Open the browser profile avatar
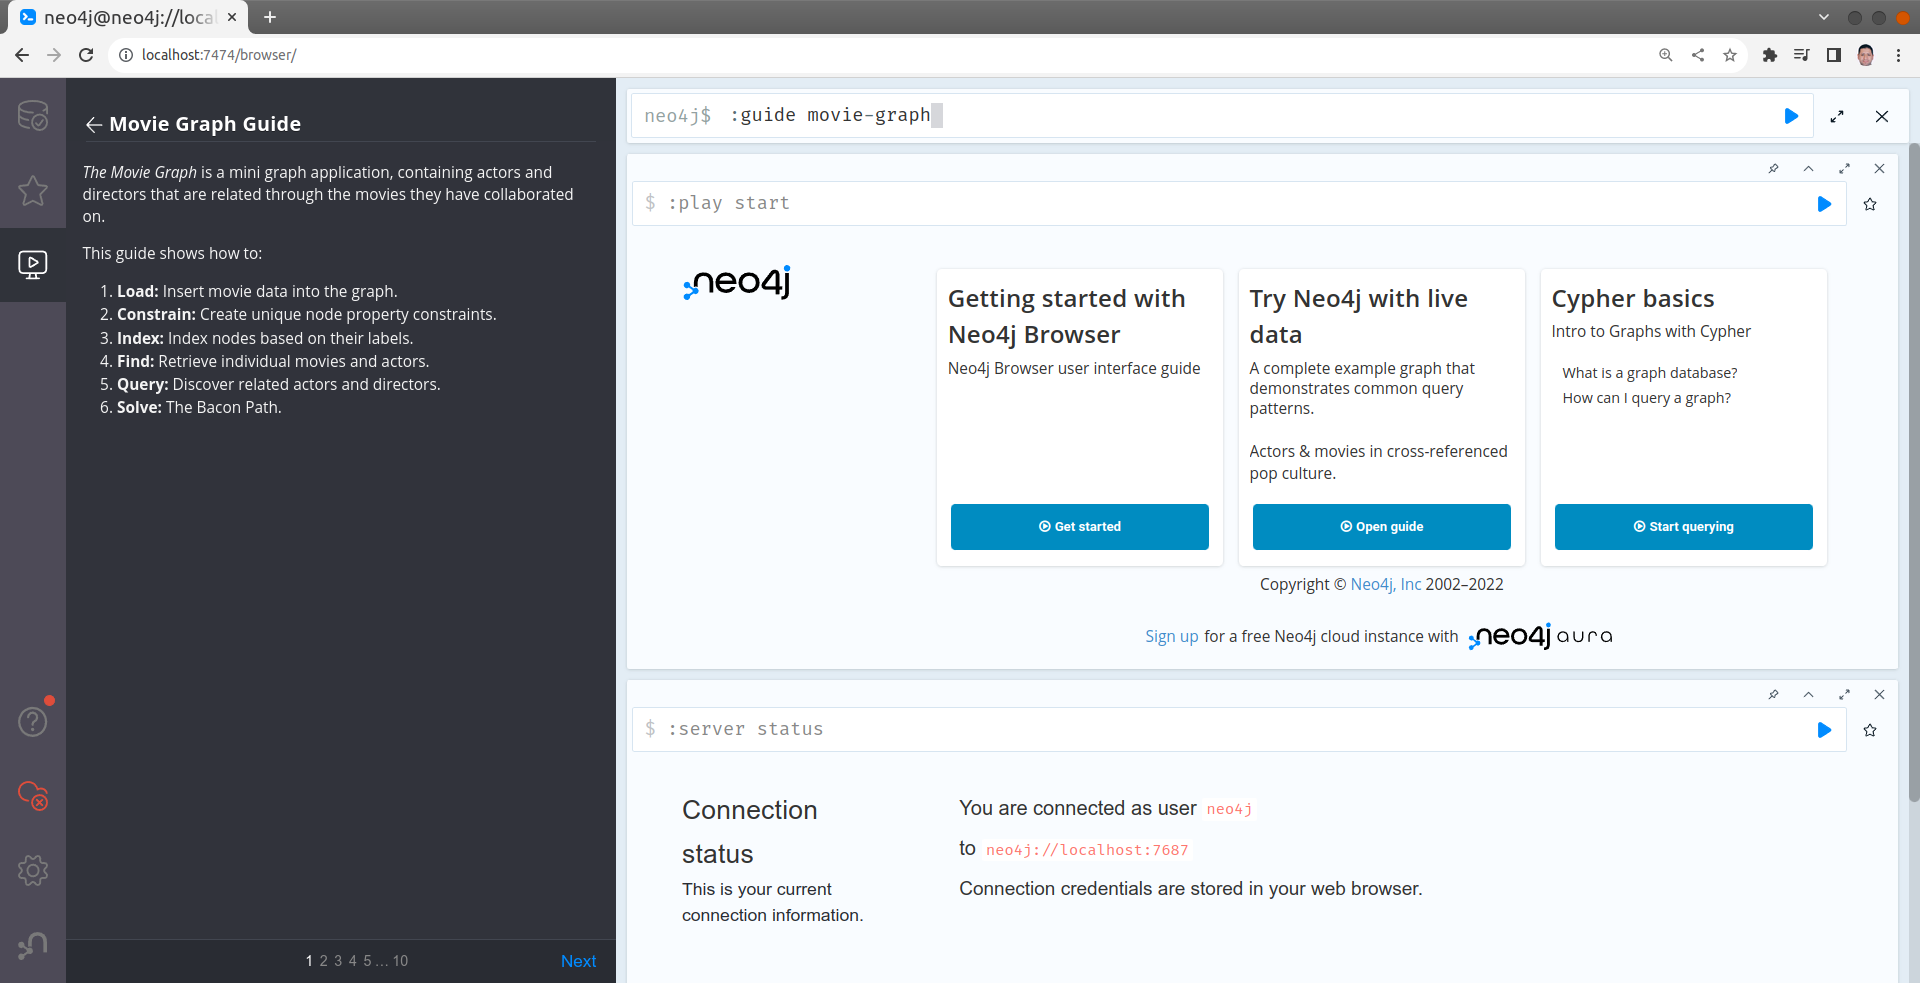 (1866, 55)
